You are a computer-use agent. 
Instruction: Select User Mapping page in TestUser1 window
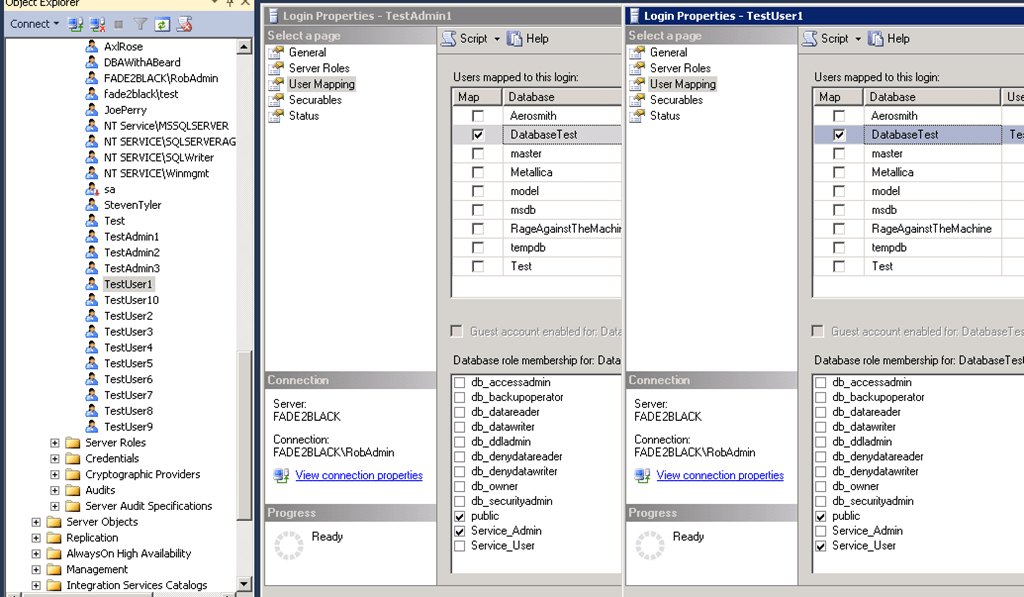[x=682, y=84]
